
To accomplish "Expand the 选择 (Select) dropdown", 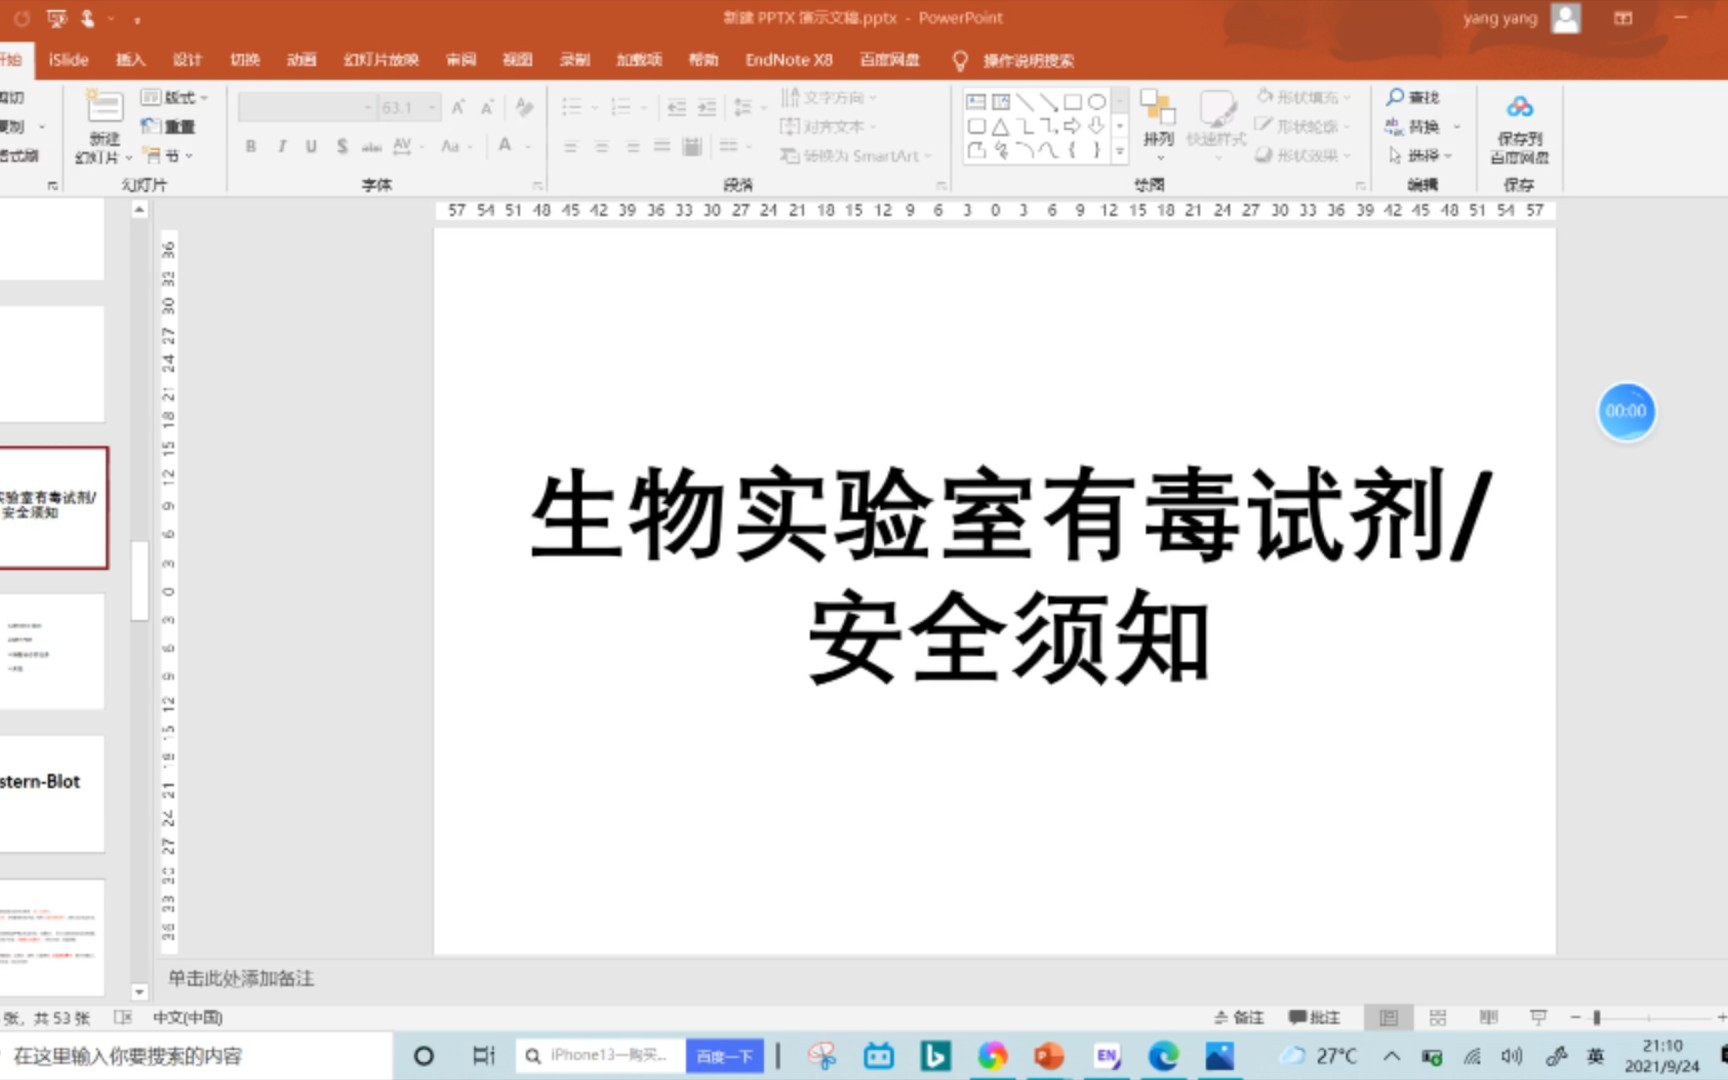I will tap(1446, 156).
